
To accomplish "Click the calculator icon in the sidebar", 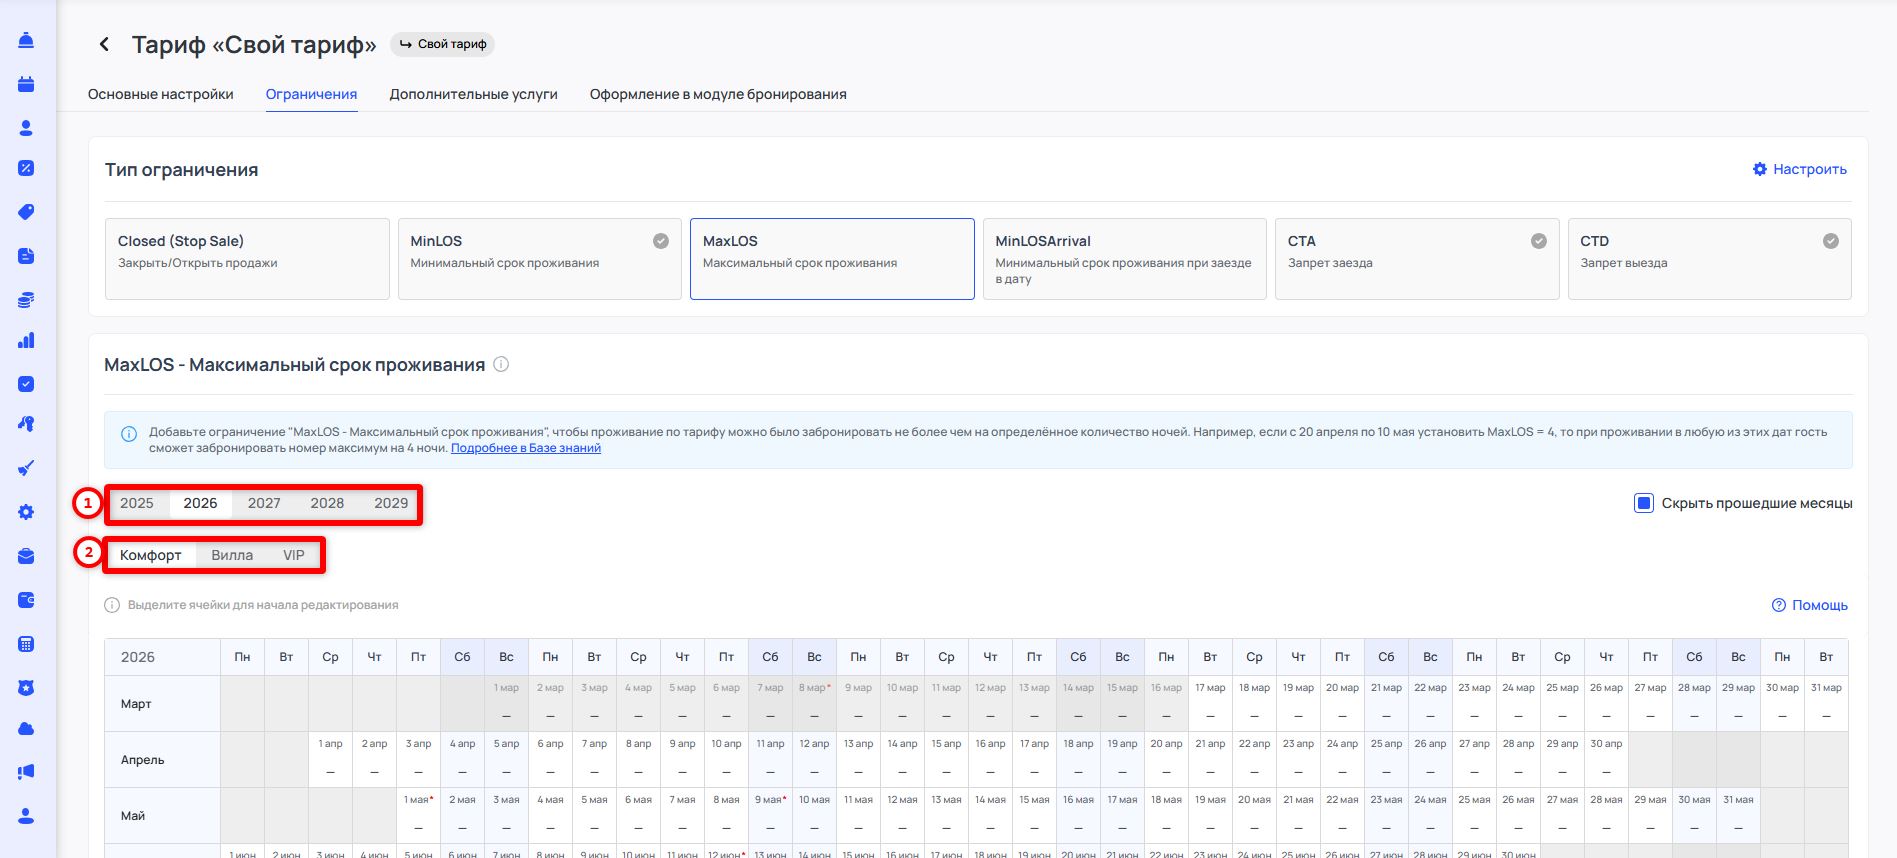I will click(26, 644).
